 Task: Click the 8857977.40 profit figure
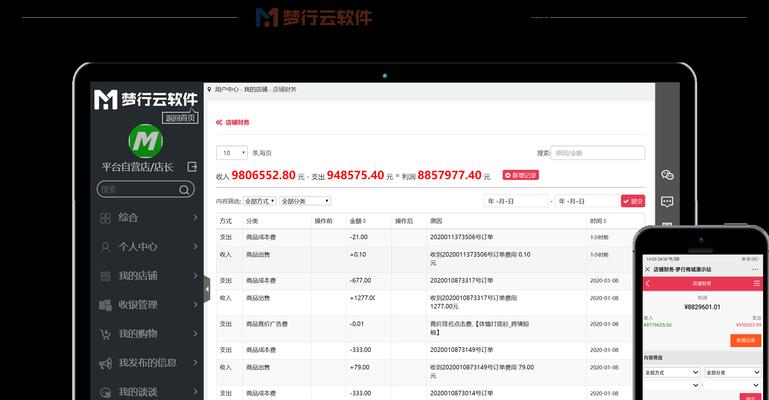449,175
